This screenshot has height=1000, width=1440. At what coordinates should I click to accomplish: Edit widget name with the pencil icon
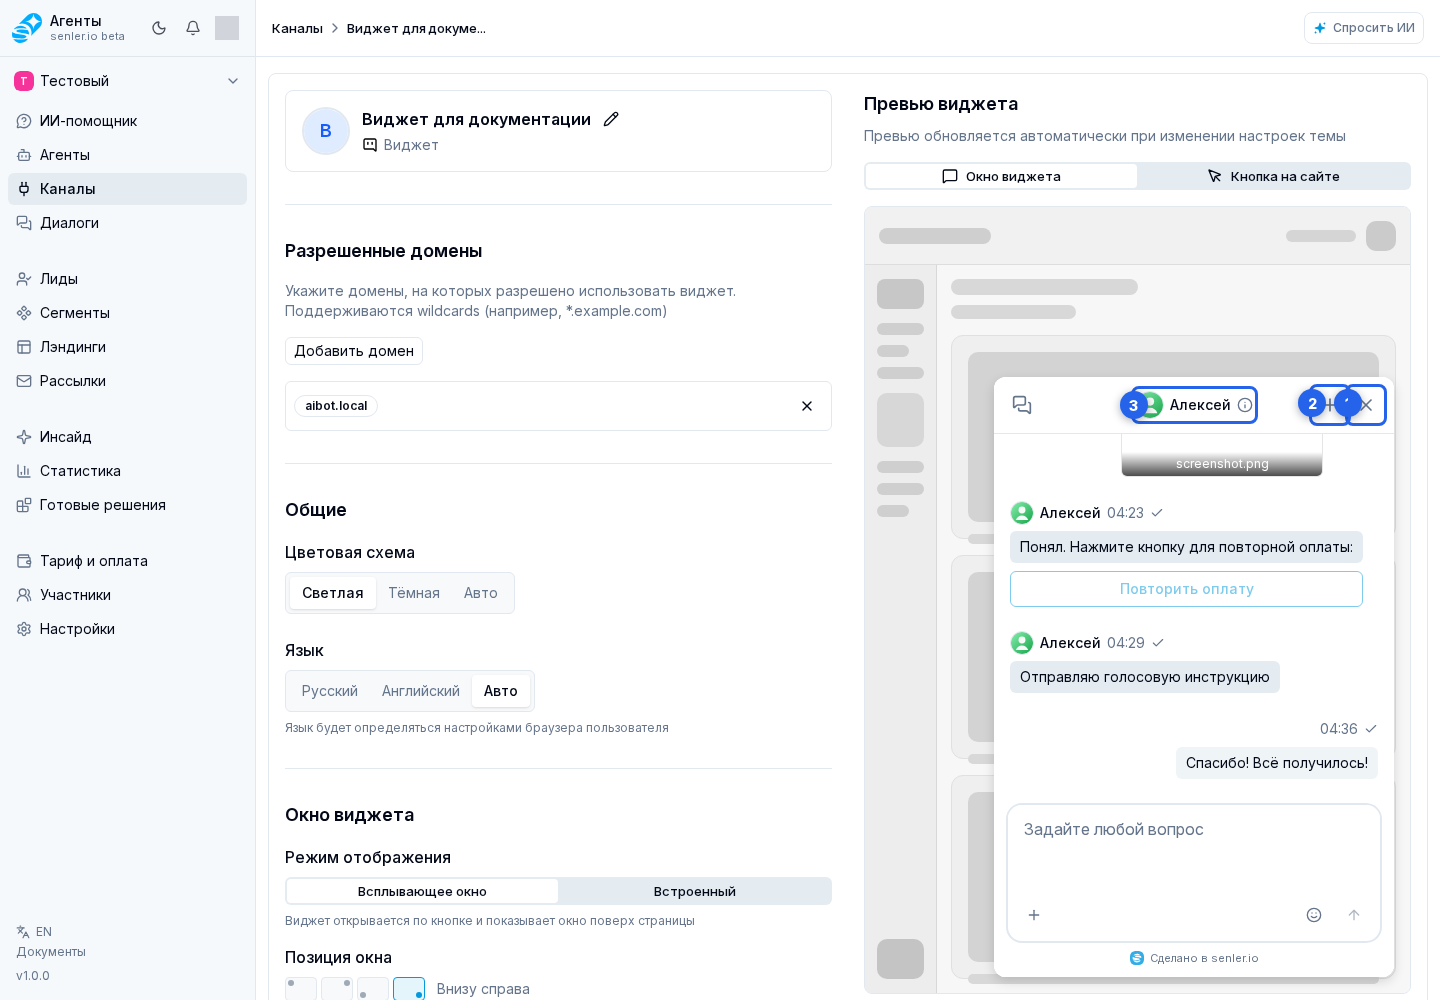[x=611, y=119]
